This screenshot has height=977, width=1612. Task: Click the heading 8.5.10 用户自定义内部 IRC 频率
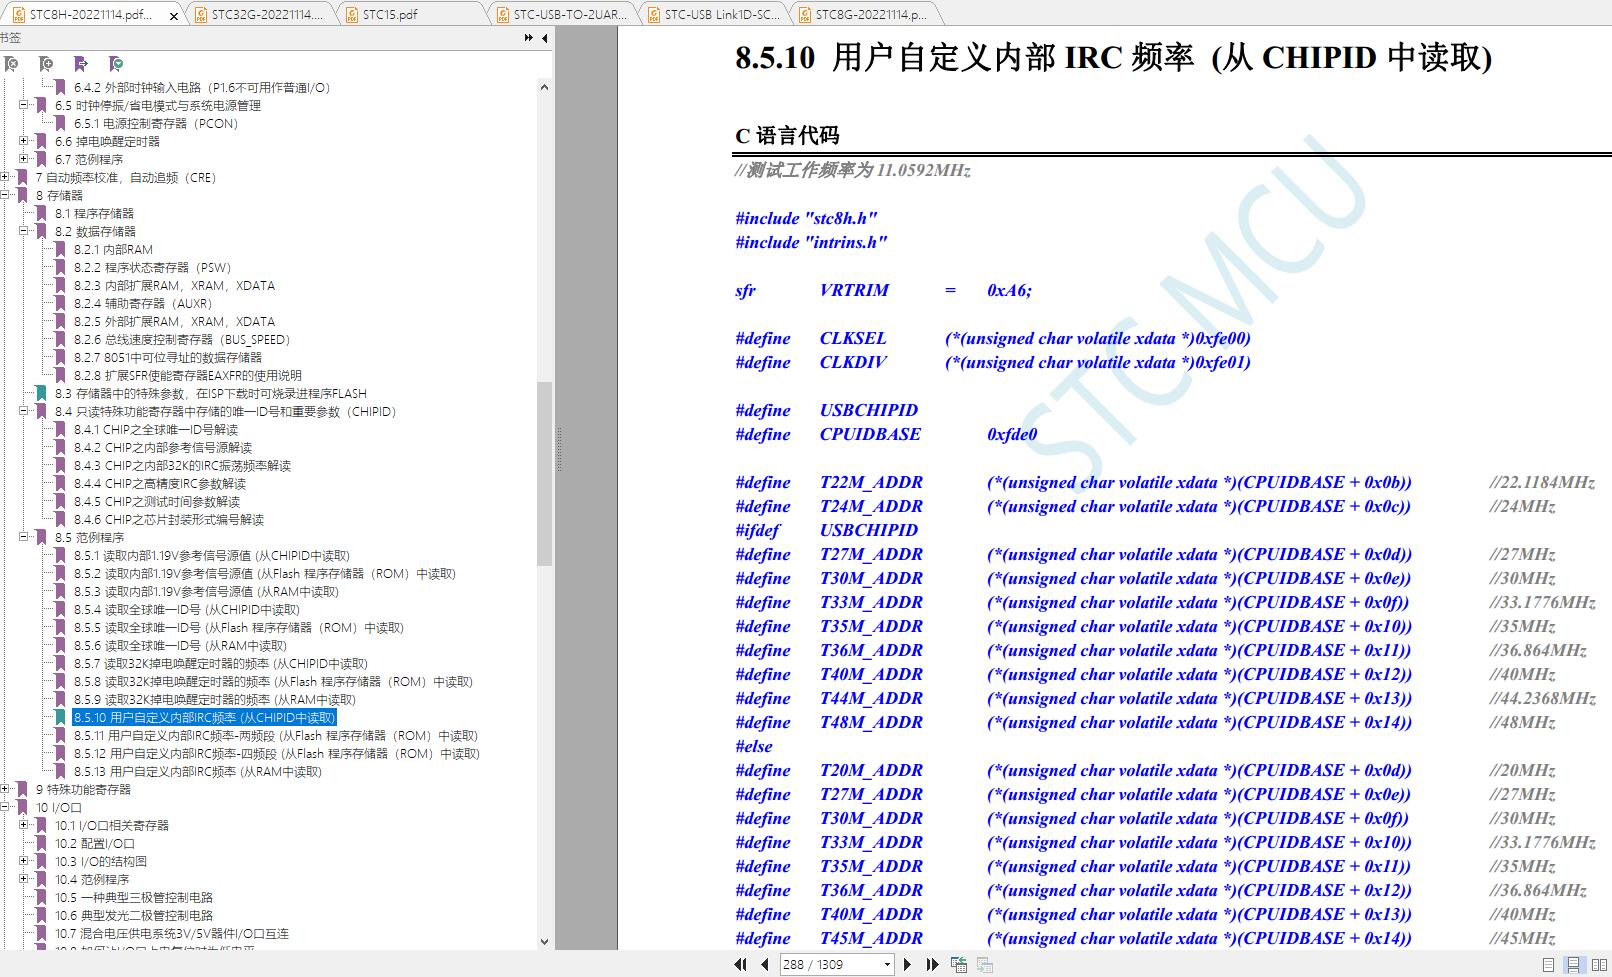click(x=1113, y=57)
